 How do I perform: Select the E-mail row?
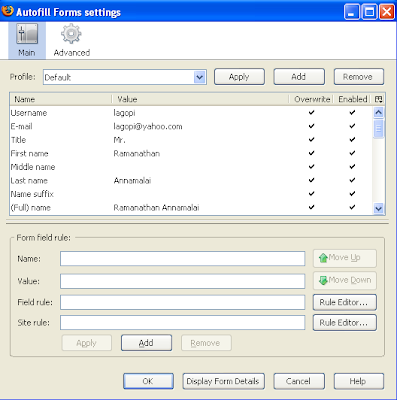tap(191, 126)
